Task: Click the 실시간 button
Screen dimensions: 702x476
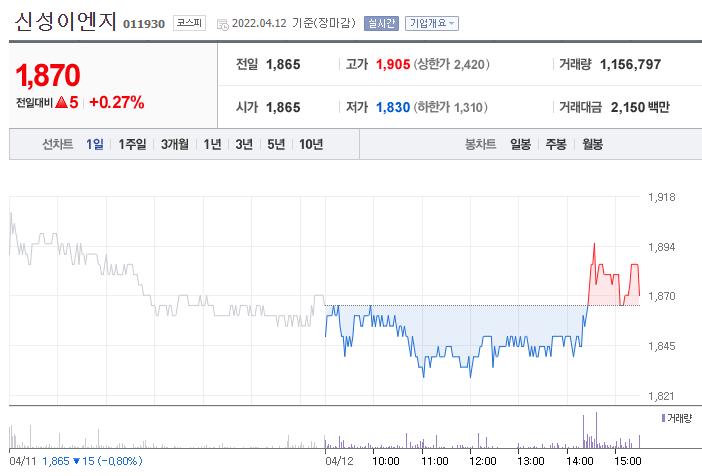Action: coord(381,23)
